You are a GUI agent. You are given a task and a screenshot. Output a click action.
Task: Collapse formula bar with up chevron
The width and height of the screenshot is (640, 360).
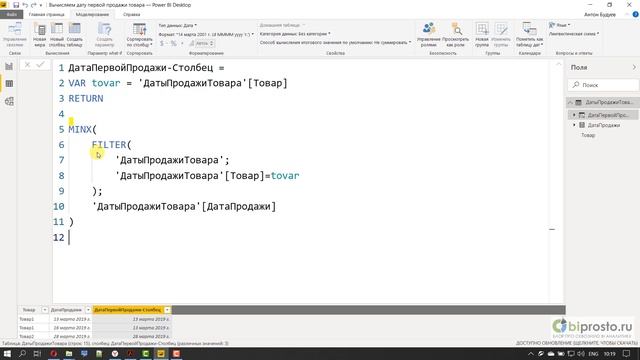pyautogui.click(x=558, y=64)
